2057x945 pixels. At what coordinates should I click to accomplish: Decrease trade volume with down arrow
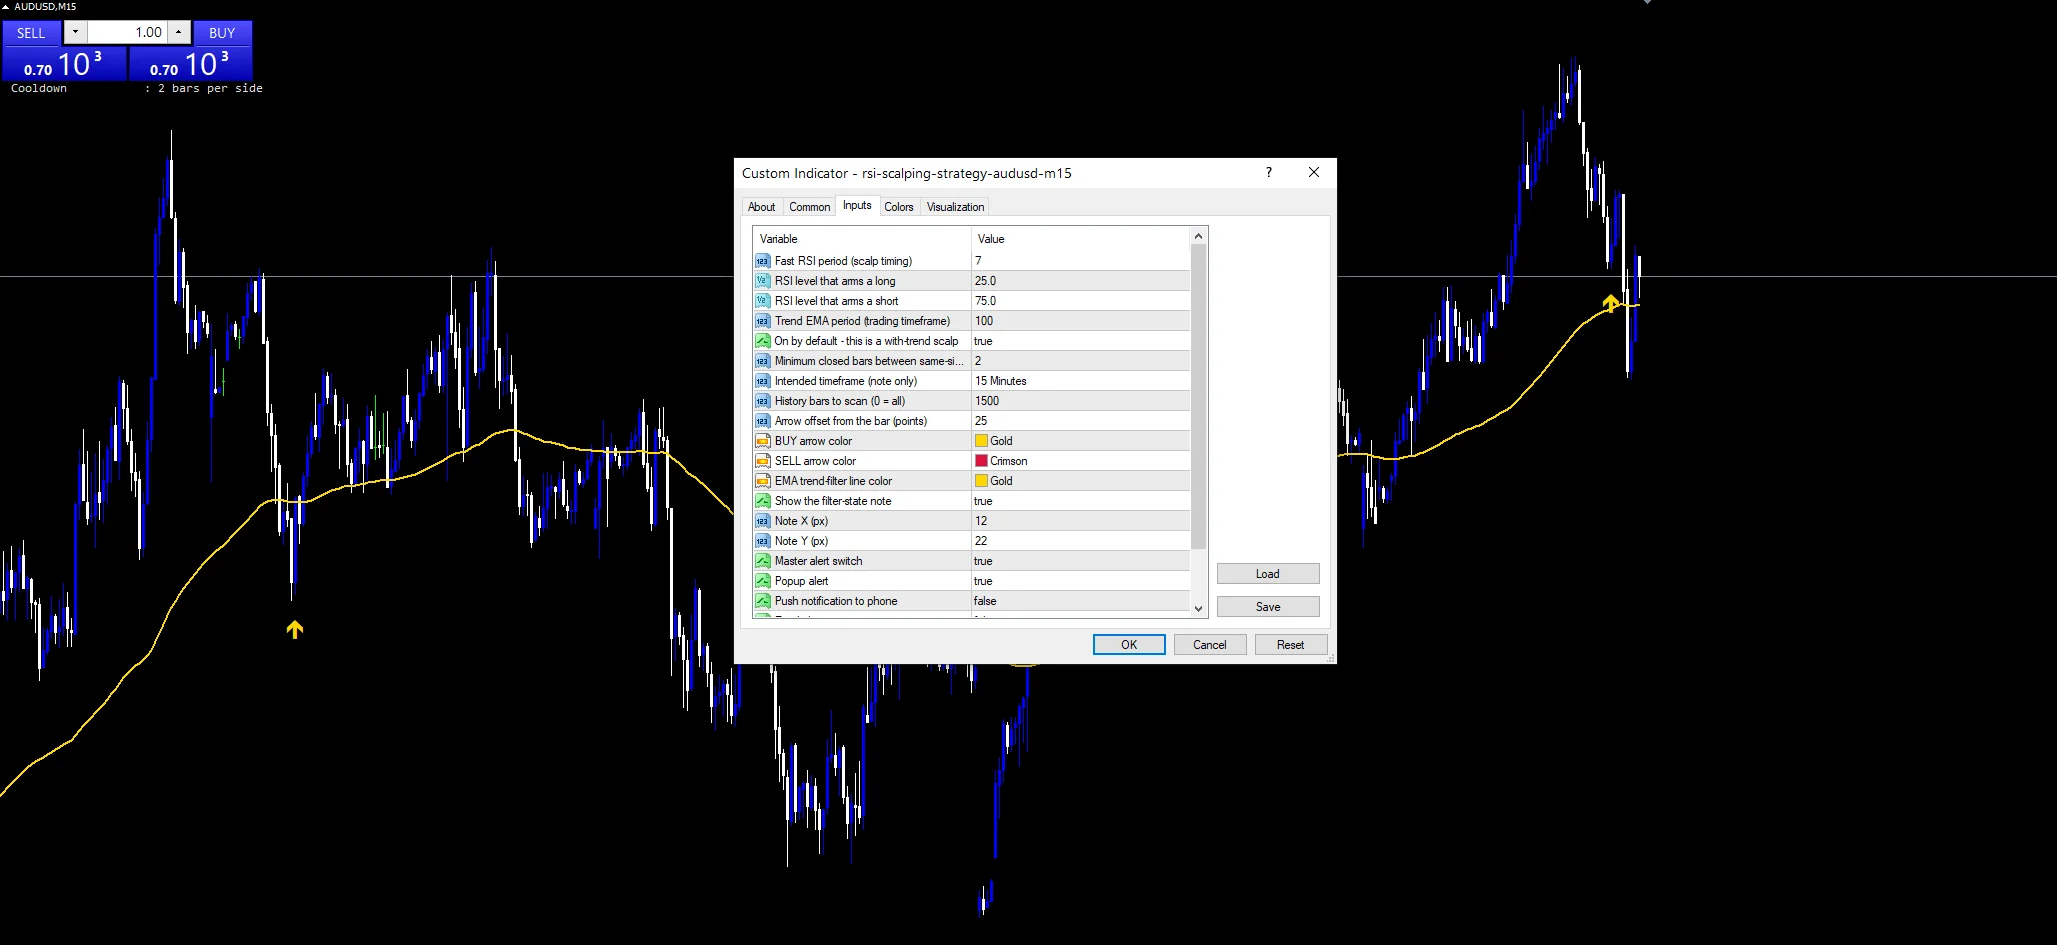[x=75, y=32]
